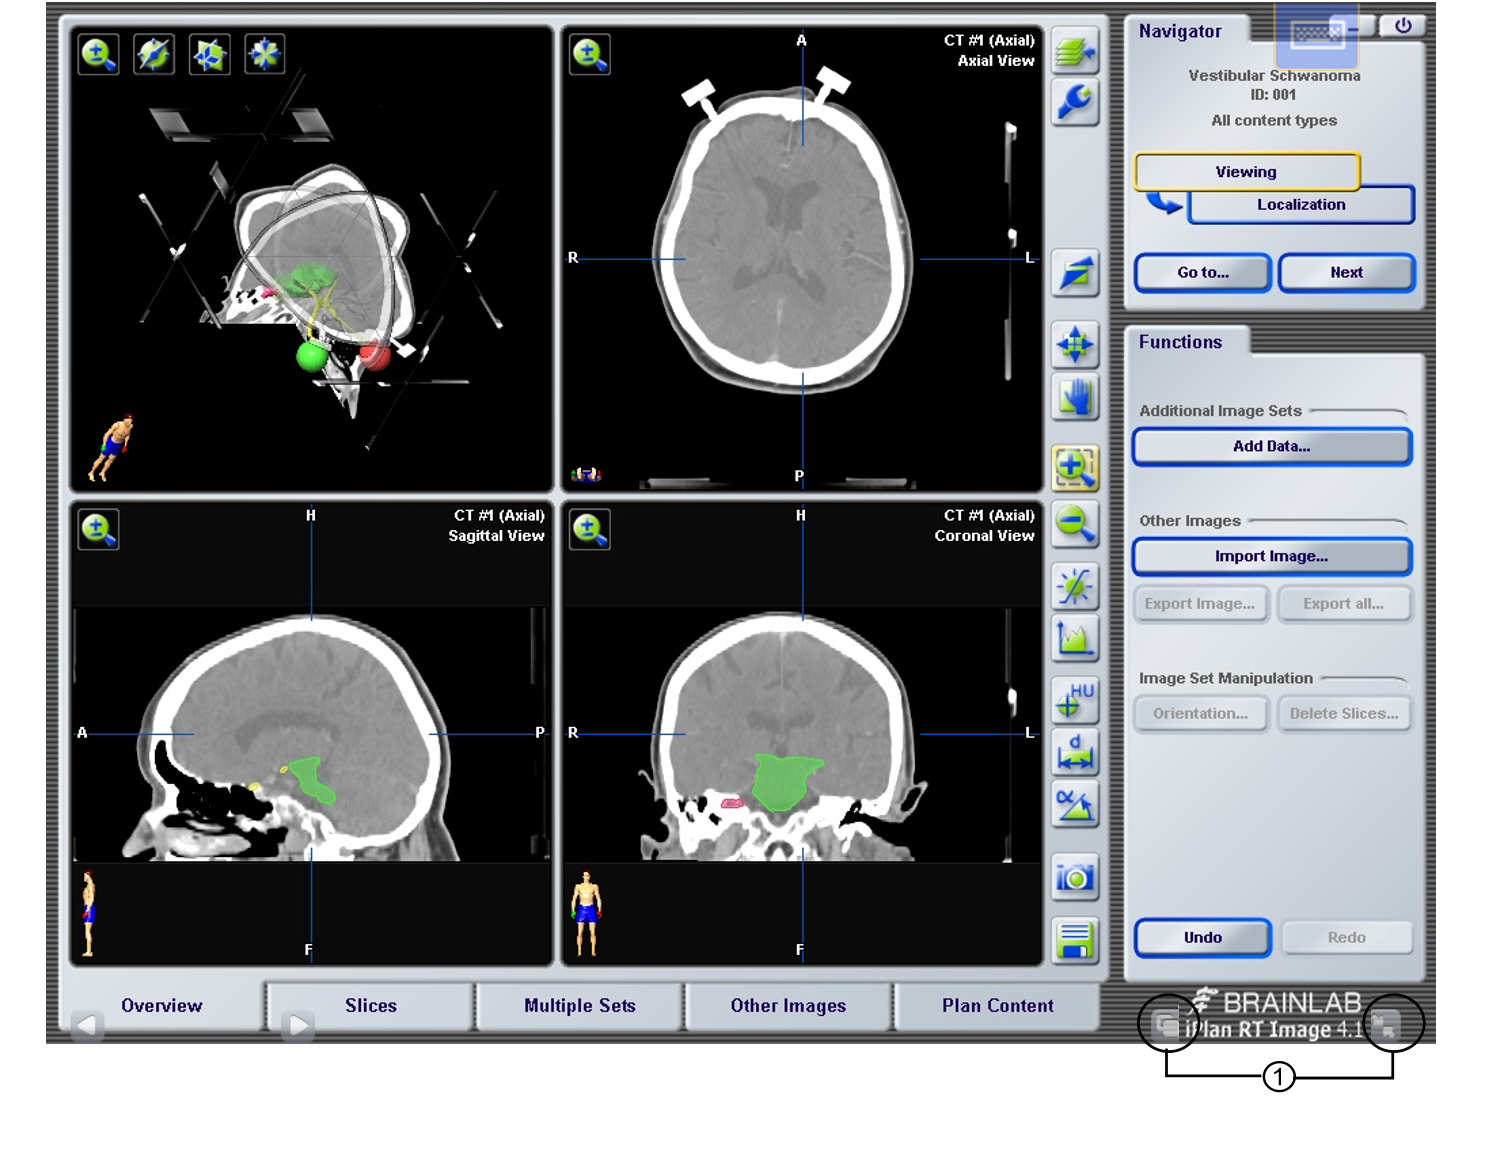Click the floppy disk save icon
1485x1165 pixels.
click(x=1075, y=940)
